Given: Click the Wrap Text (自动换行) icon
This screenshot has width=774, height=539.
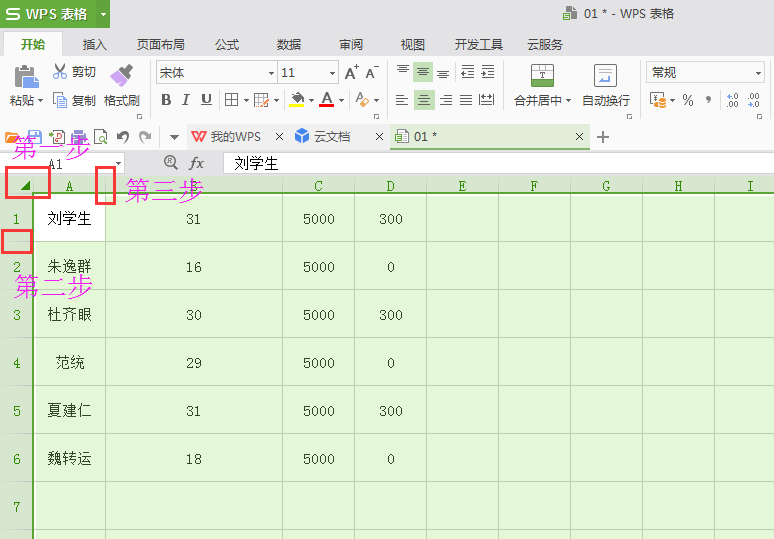Looking at the screenshot, I should tap(605, 76).
